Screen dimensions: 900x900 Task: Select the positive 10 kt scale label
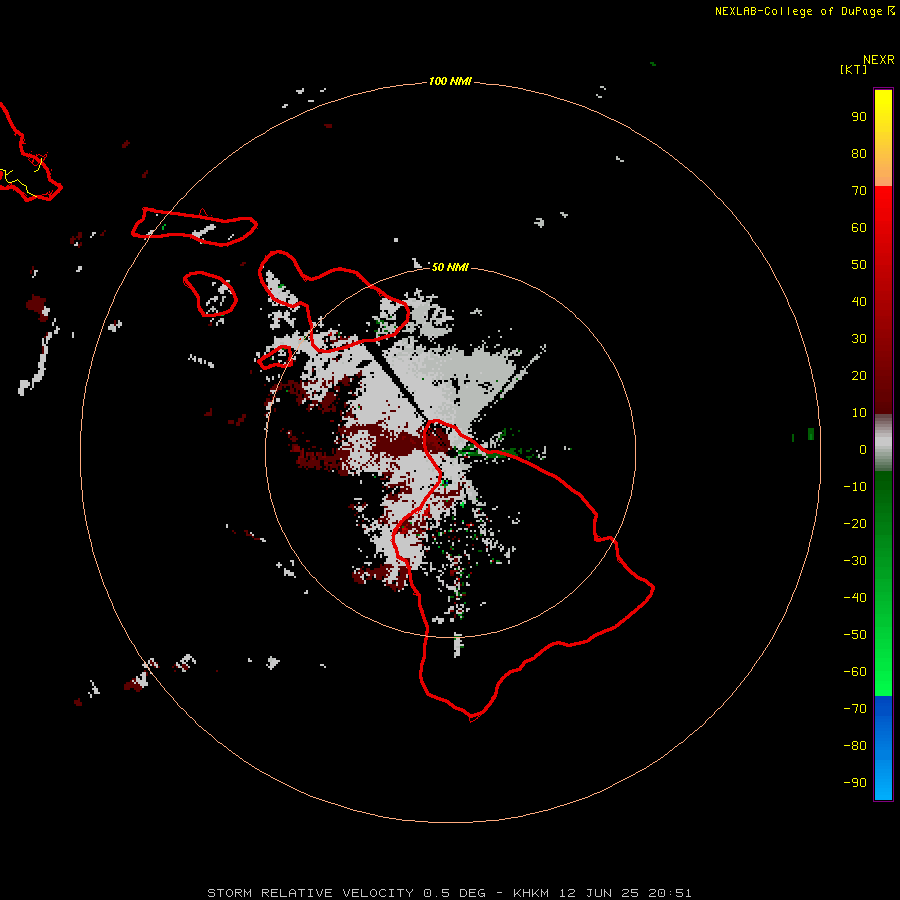click(859, 413)
